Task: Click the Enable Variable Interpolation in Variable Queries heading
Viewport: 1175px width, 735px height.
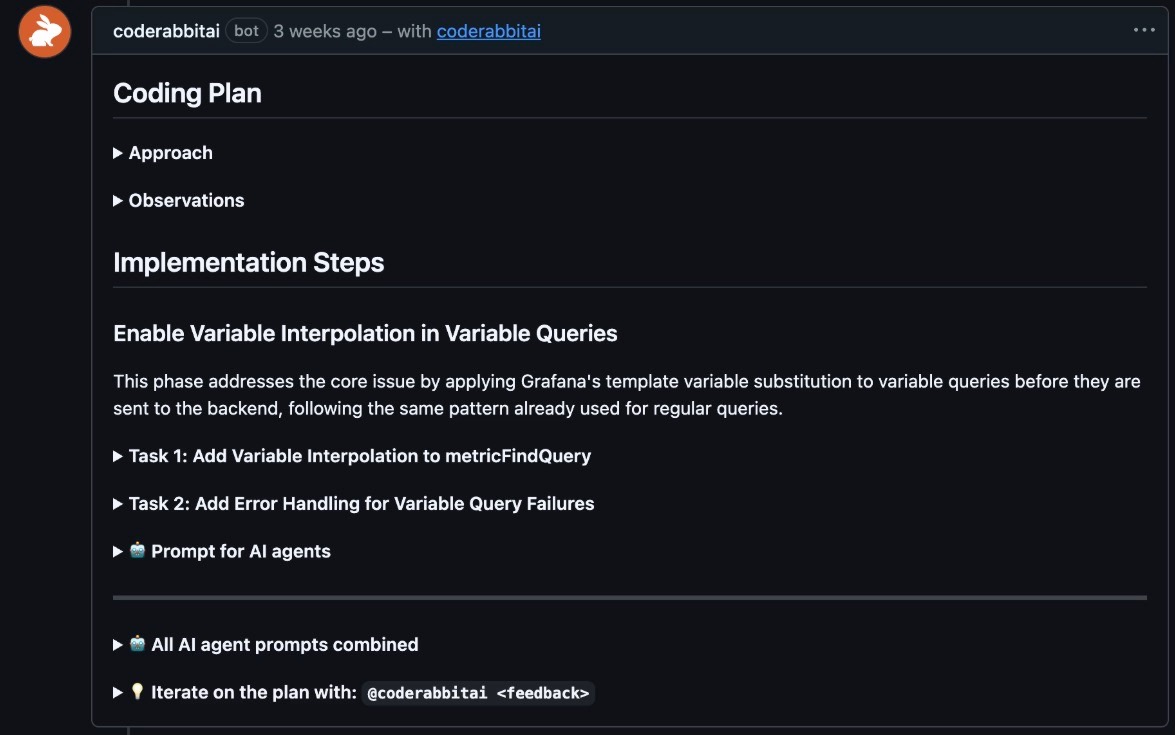Action: coord(365,333)
